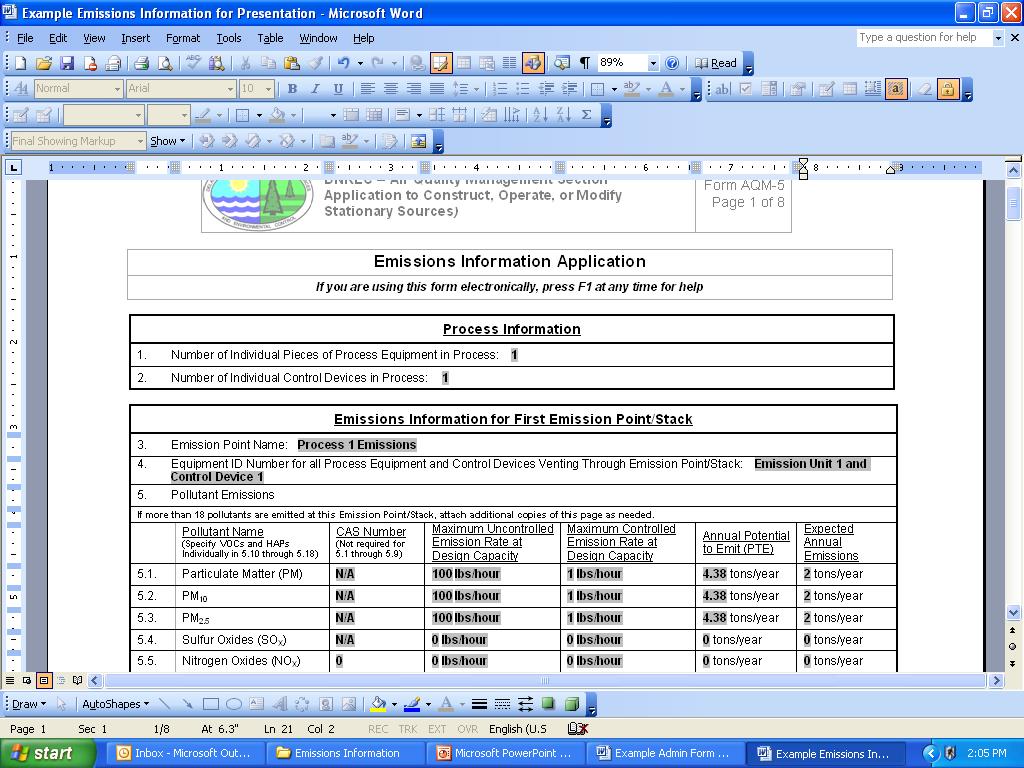Create a new blank document
Image resolution: width=1024 pixels, height=768 pixels.
point(21,63)
